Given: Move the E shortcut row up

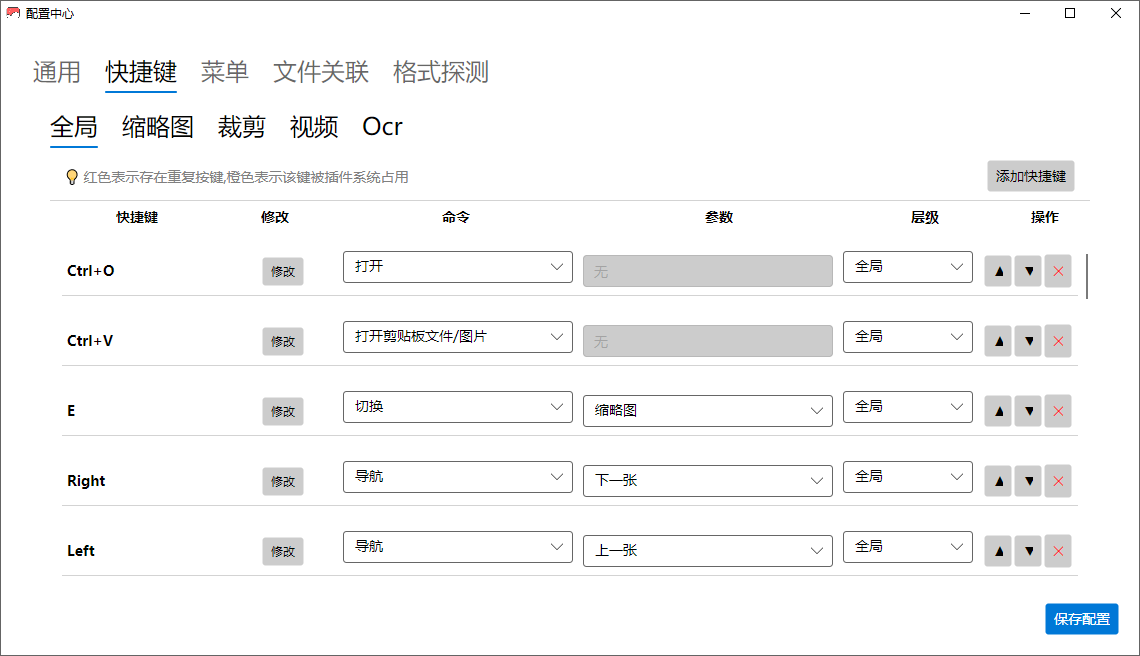Looking at the screenshot, I should 998,411.
